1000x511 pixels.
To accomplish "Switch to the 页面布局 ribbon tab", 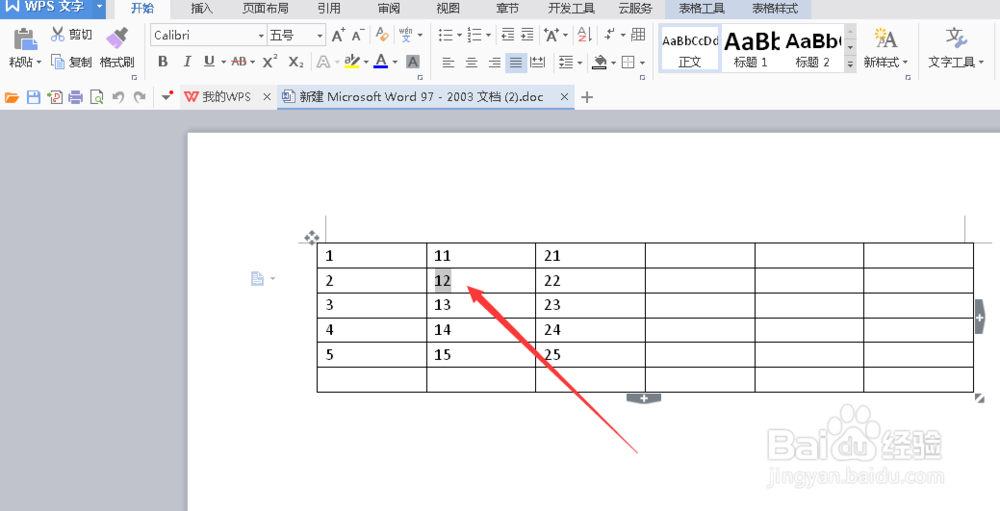I will [x=265, y=8].
